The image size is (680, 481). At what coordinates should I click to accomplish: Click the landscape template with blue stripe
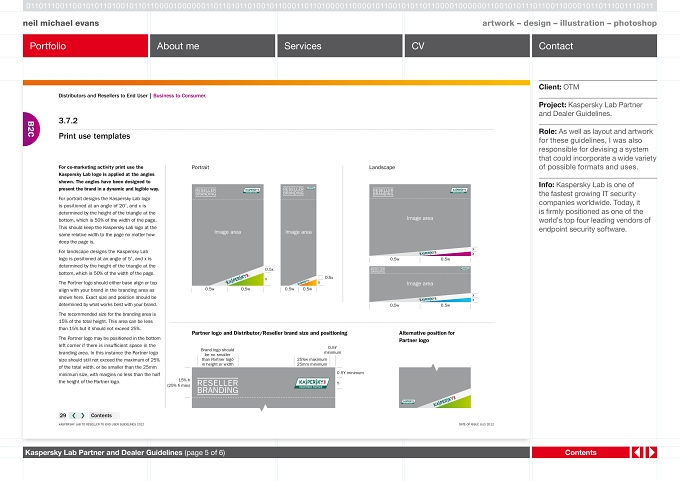tap(420, 284)
